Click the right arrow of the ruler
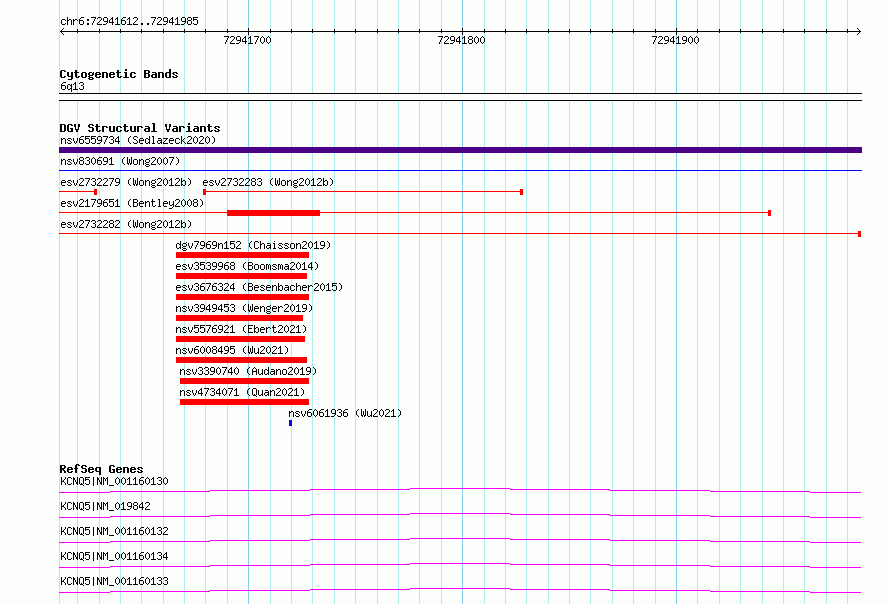890x604 pixels. [x=859, y=31]
